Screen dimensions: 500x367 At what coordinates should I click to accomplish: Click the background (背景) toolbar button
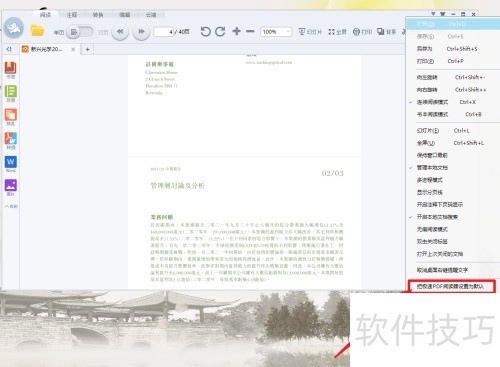click(386, 32)
